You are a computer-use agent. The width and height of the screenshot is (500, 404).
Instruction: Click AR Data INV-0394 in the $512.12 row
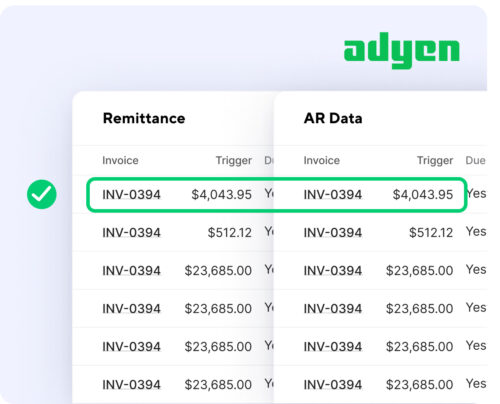point(333,233)
